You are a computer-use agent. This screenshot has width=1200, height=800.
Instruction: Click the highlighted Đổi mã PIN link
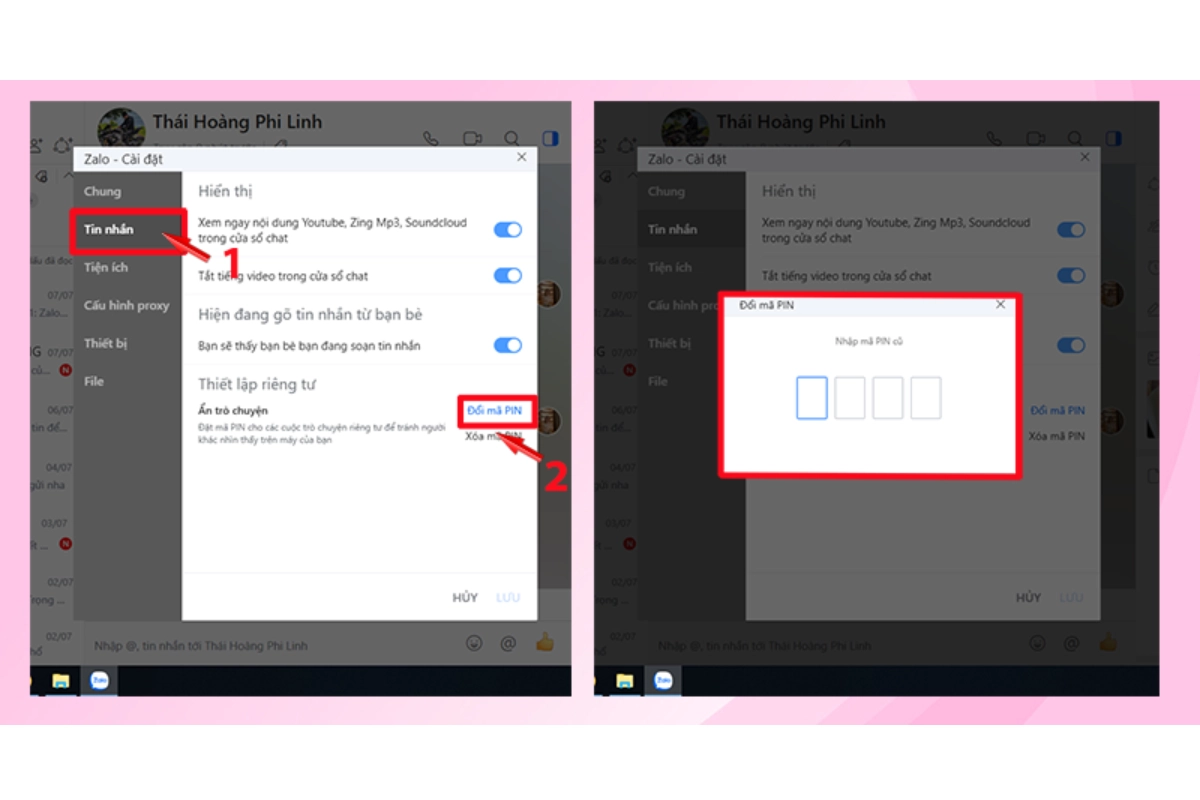click(x=494, y=410)
